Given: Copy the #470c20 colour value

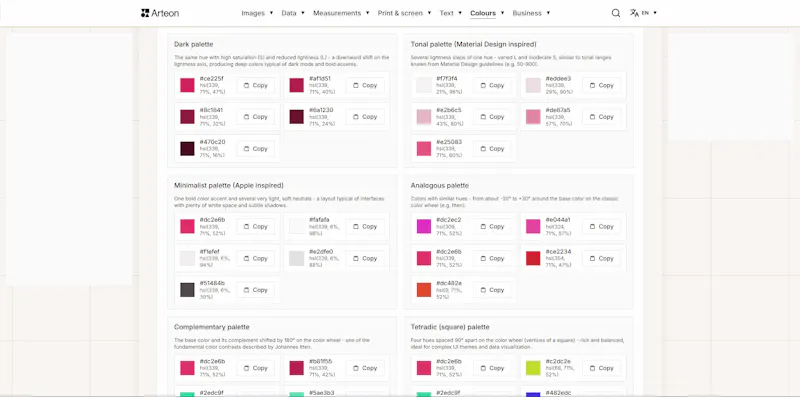Looking at the screenshot, I should pyautogui.click(x=256, y=149).
